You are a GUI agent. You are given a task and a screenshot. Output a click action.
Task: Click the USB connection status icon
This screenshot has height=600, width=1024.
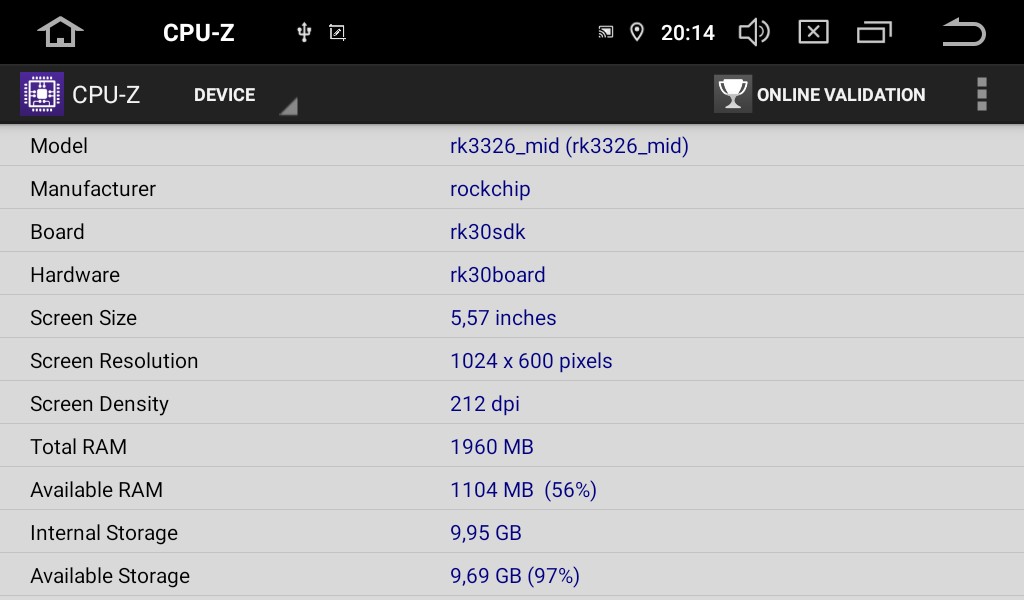[x=304, y=32]
